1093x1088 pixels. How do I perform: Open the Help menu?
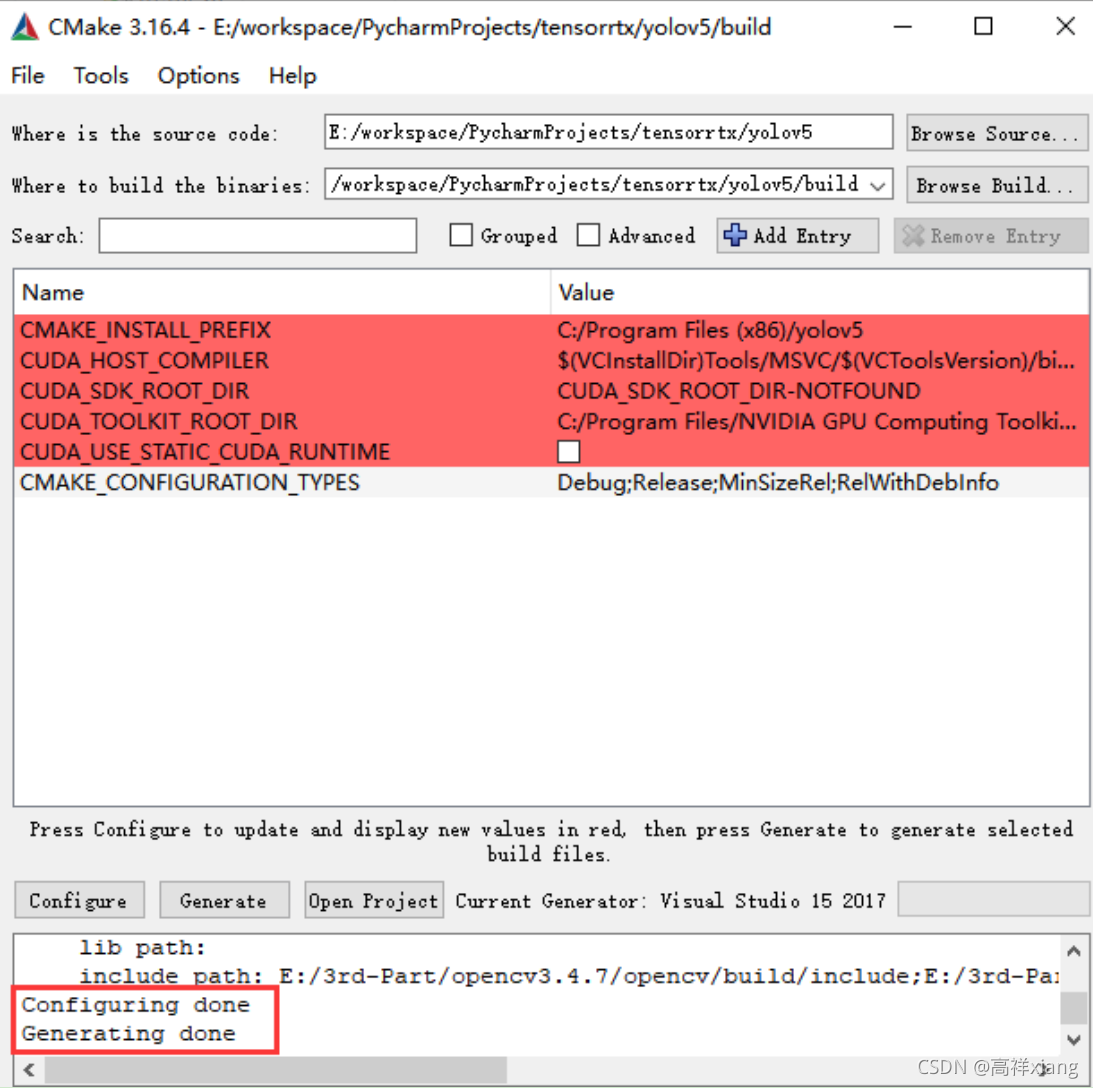click(x=293, y=75)
